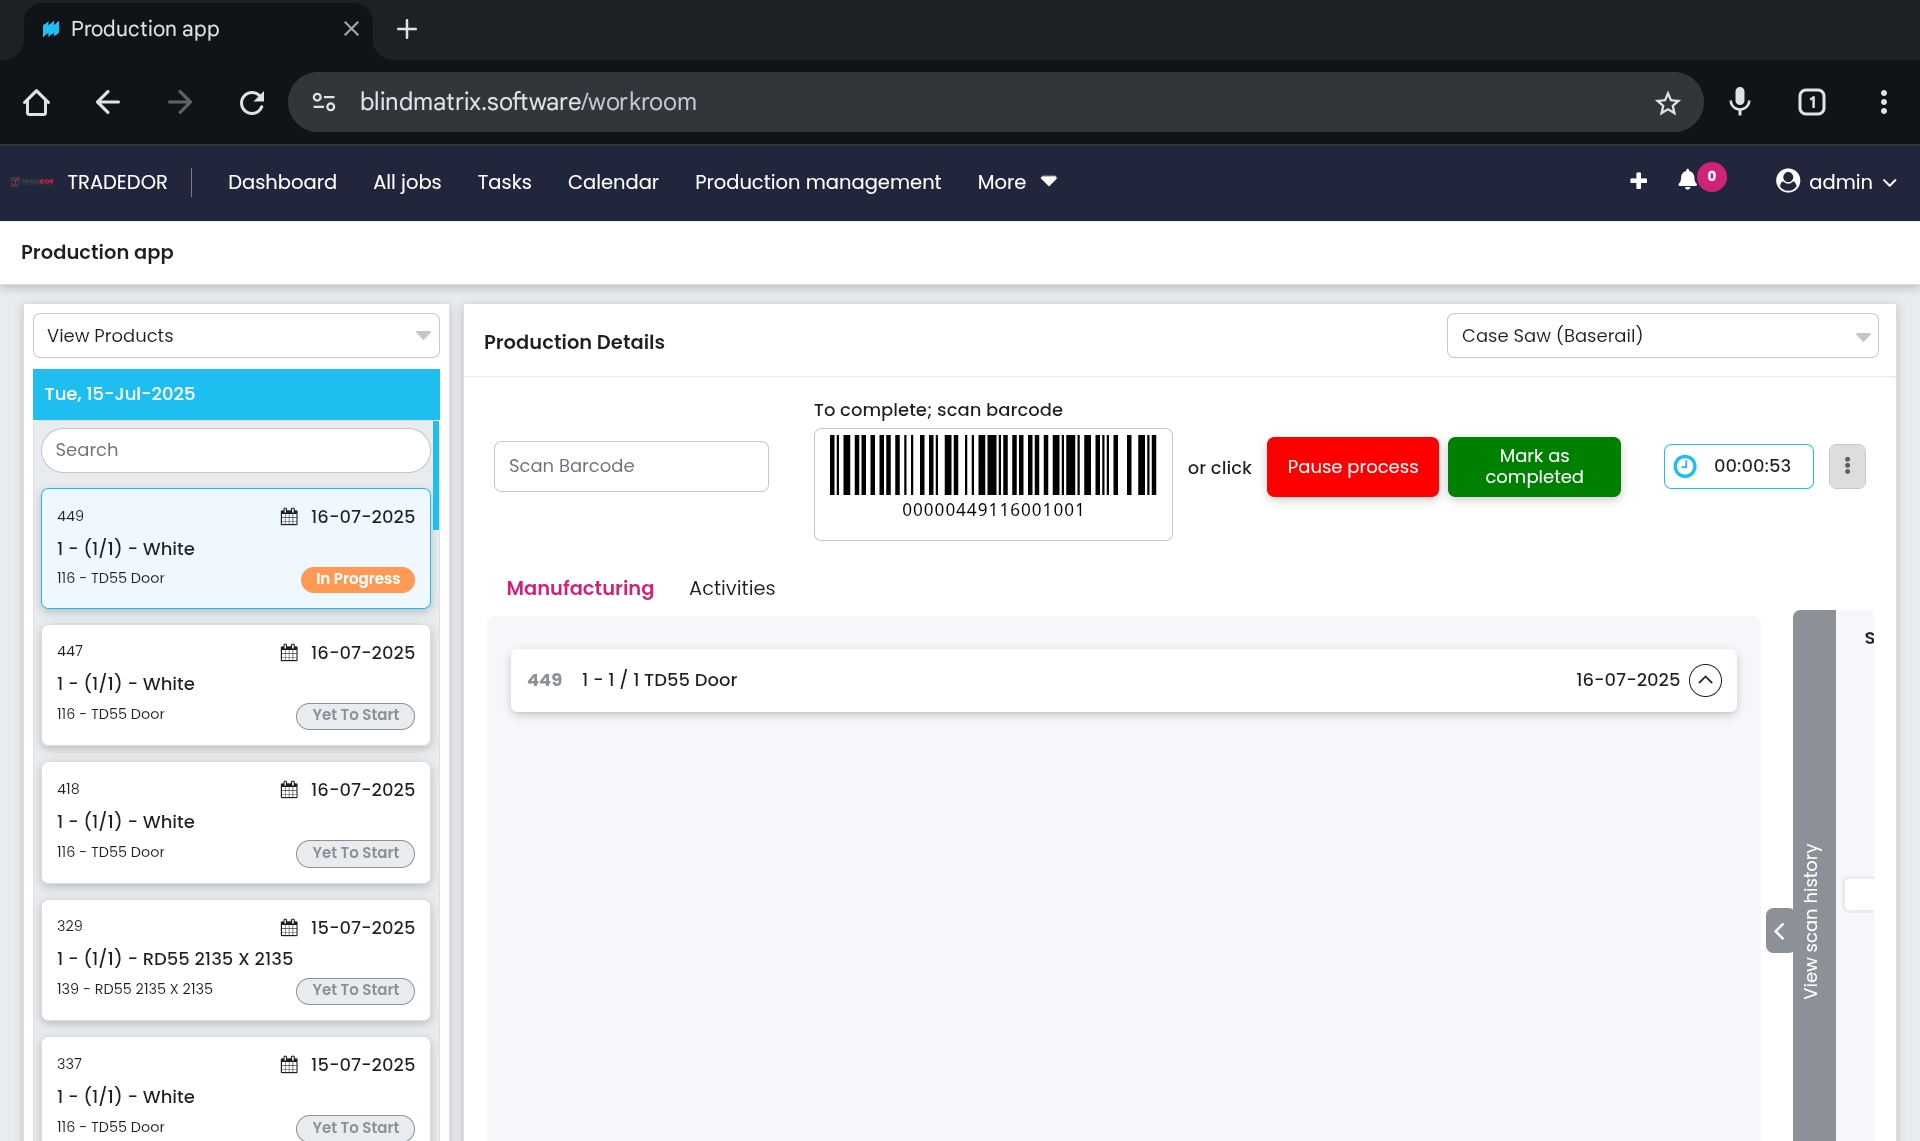Click calendar icon on job 447 card

[x=289, y=653]
